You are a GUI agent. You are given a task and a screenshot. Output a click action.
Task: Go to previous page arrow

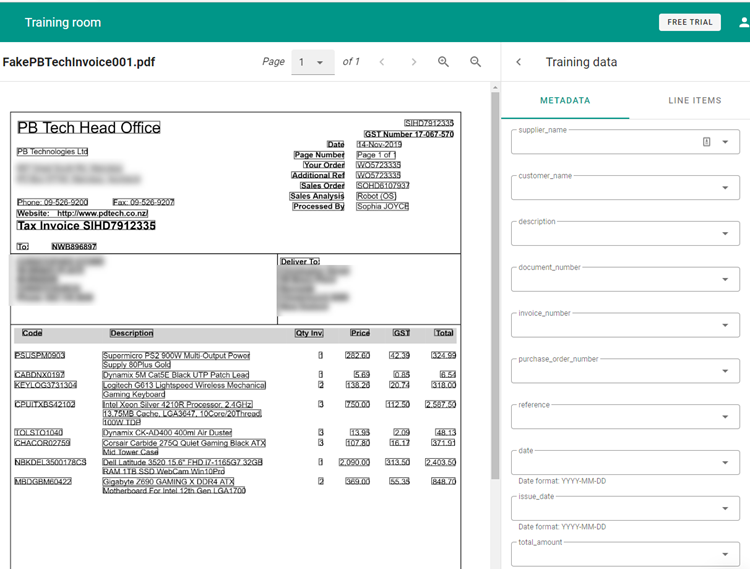click(x=381, y=62)
